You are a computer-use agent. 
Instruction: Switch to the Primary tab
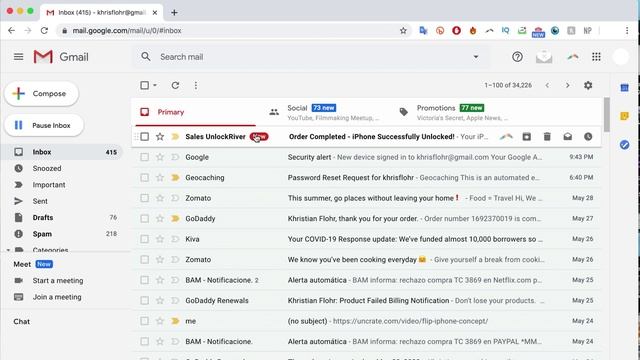point(195,112)
